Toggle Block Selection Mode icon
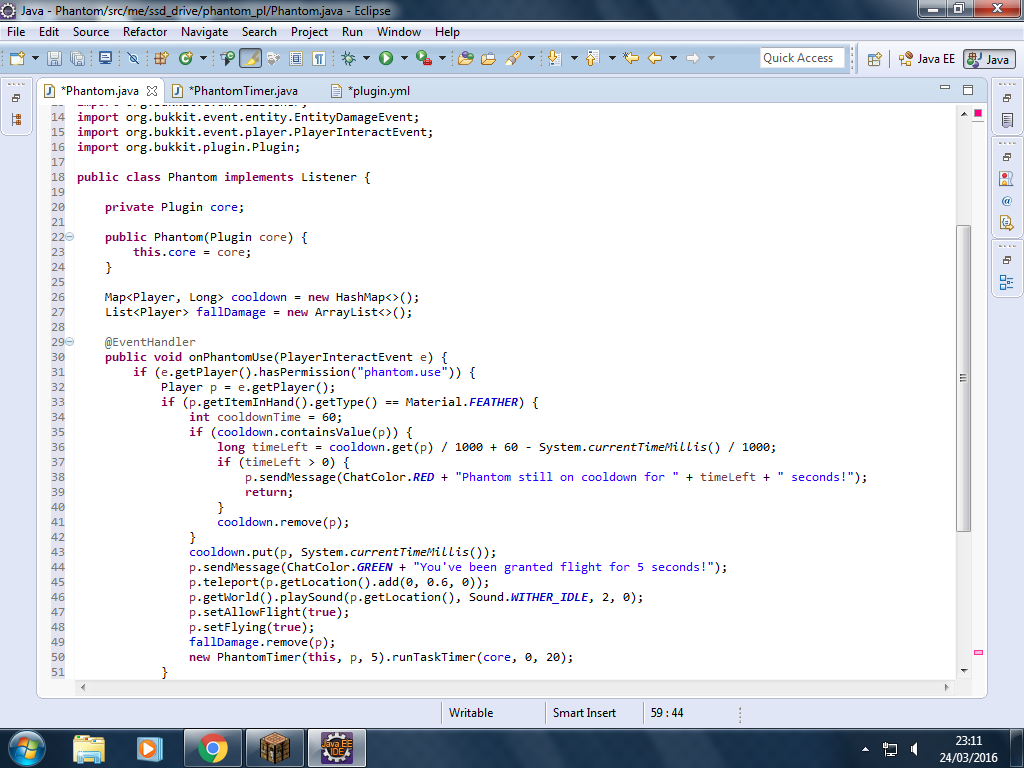This screenshot has height=768, width=1024. click(x=296, y=58)
